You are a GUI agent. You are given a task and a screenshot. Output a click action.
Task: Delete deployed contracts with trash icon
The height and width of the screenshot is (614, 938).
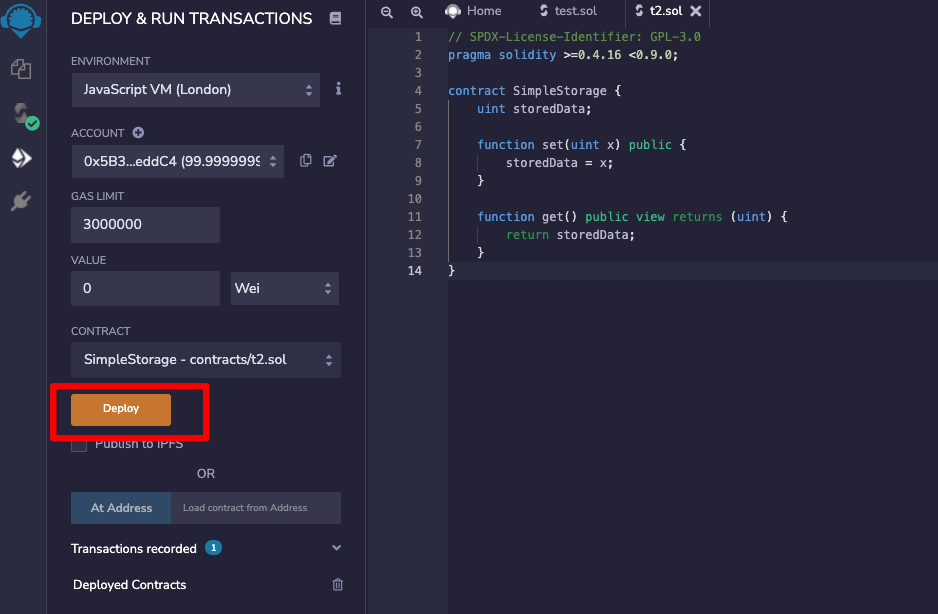click(x=337, y=585)
